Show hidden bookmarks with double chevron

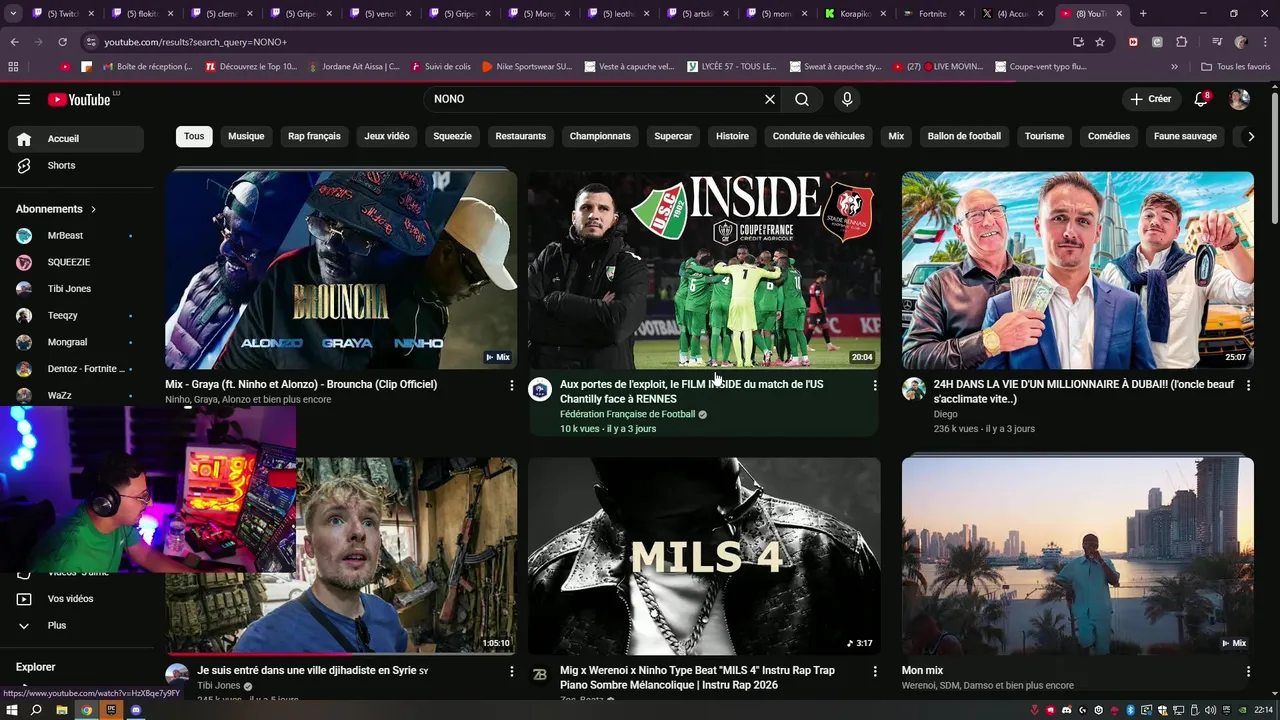1175,67
